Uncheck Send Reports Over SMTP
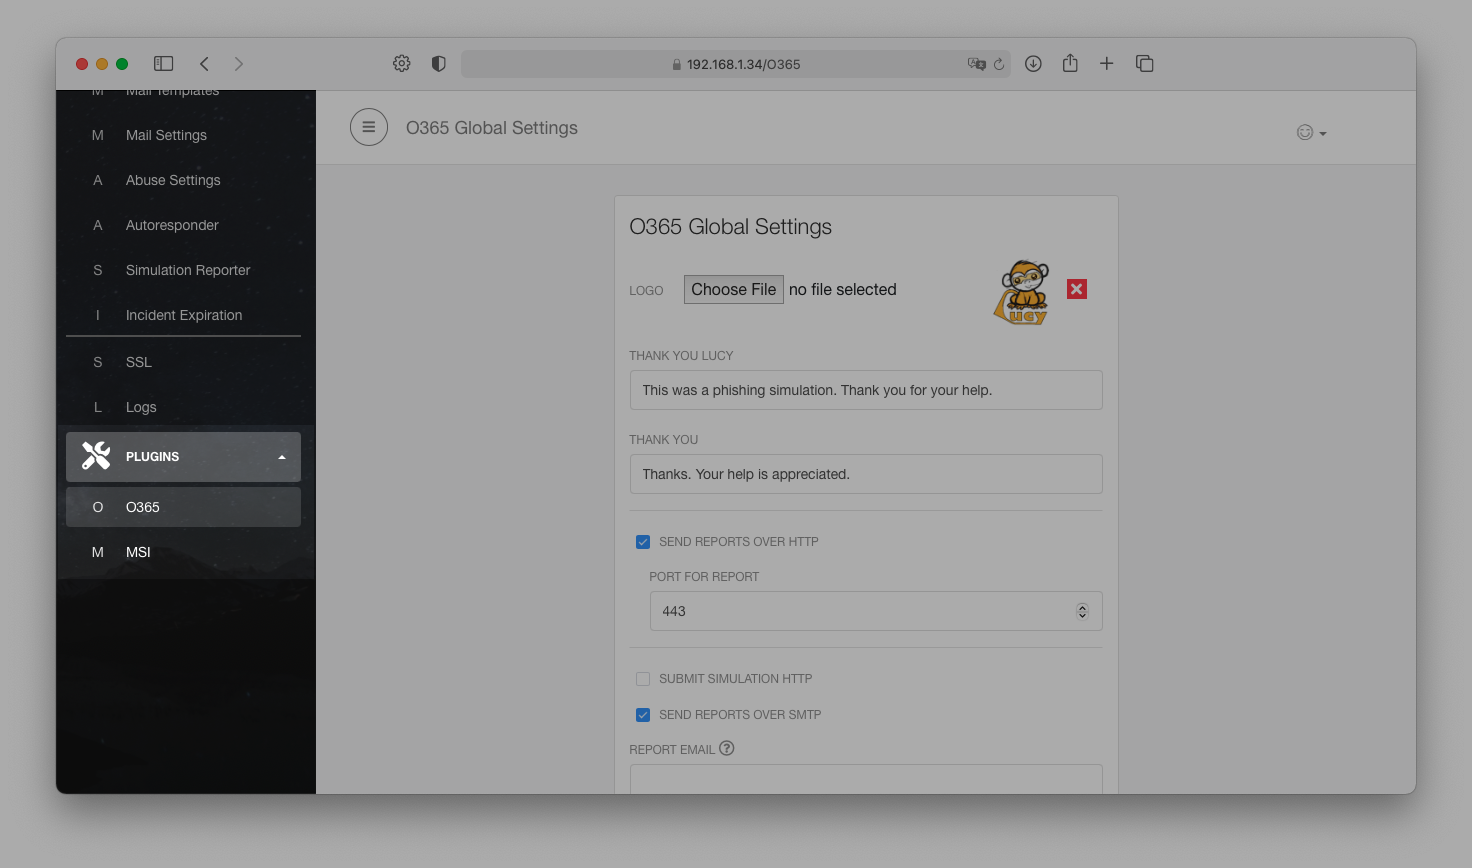The width and height of the screenshot is (1472, 868). 643,715
